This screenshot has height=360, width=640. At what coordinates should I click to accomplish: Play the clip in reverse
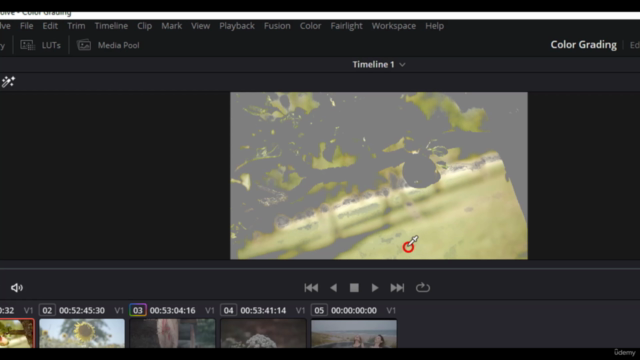click(333, 288)
